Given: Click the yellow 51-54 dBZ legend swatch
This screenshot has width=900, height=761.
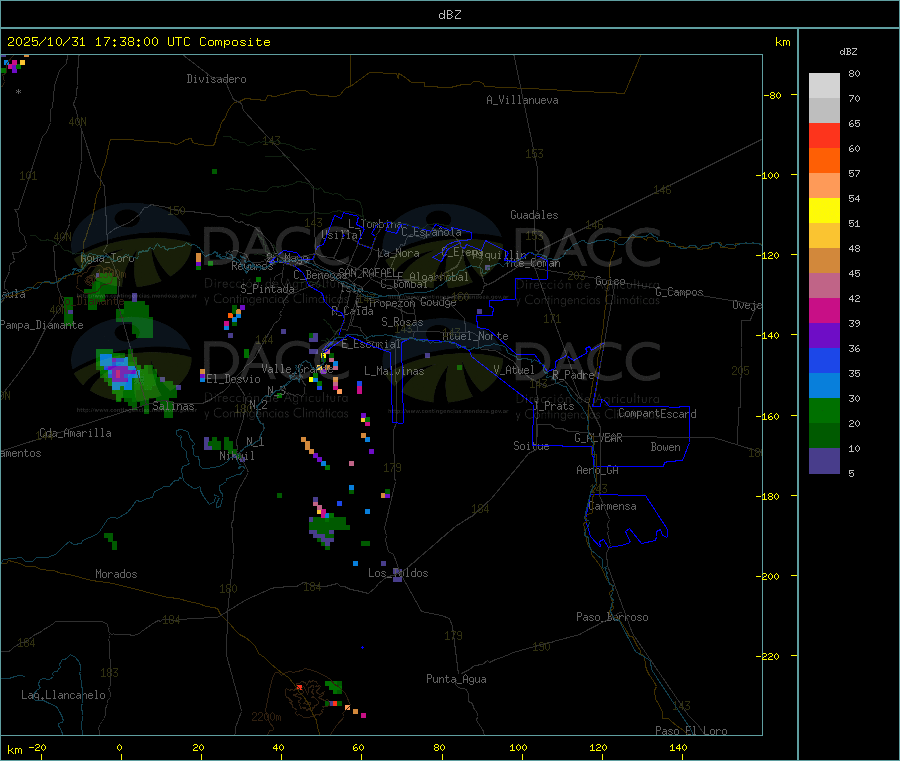Looking at the screenshot, I should pos(824,211).
